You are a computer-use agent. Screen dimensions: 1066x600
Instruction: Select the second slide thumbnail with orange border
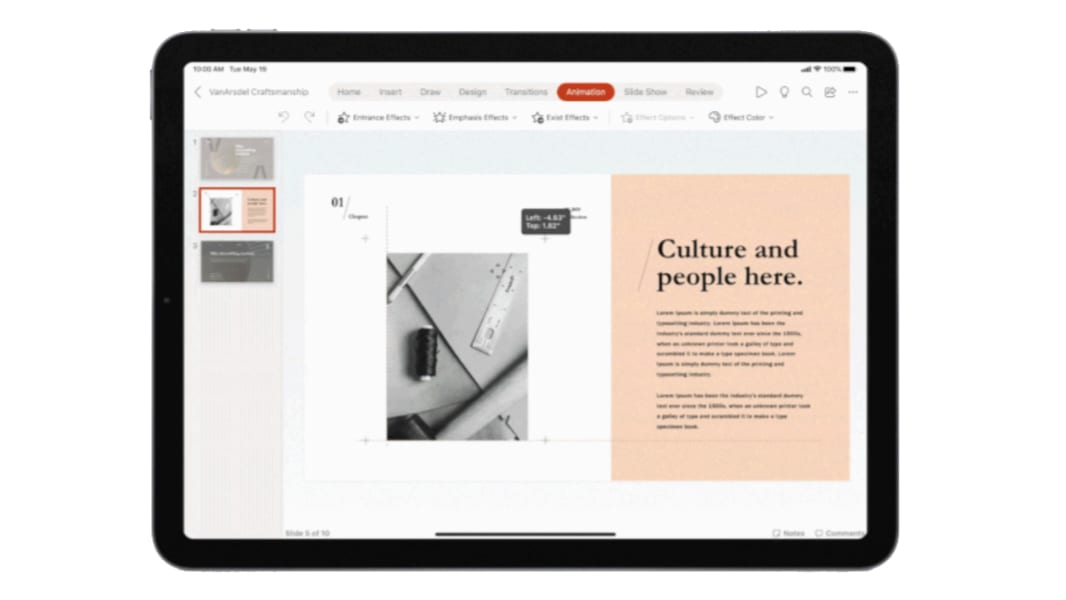(237, 210)
